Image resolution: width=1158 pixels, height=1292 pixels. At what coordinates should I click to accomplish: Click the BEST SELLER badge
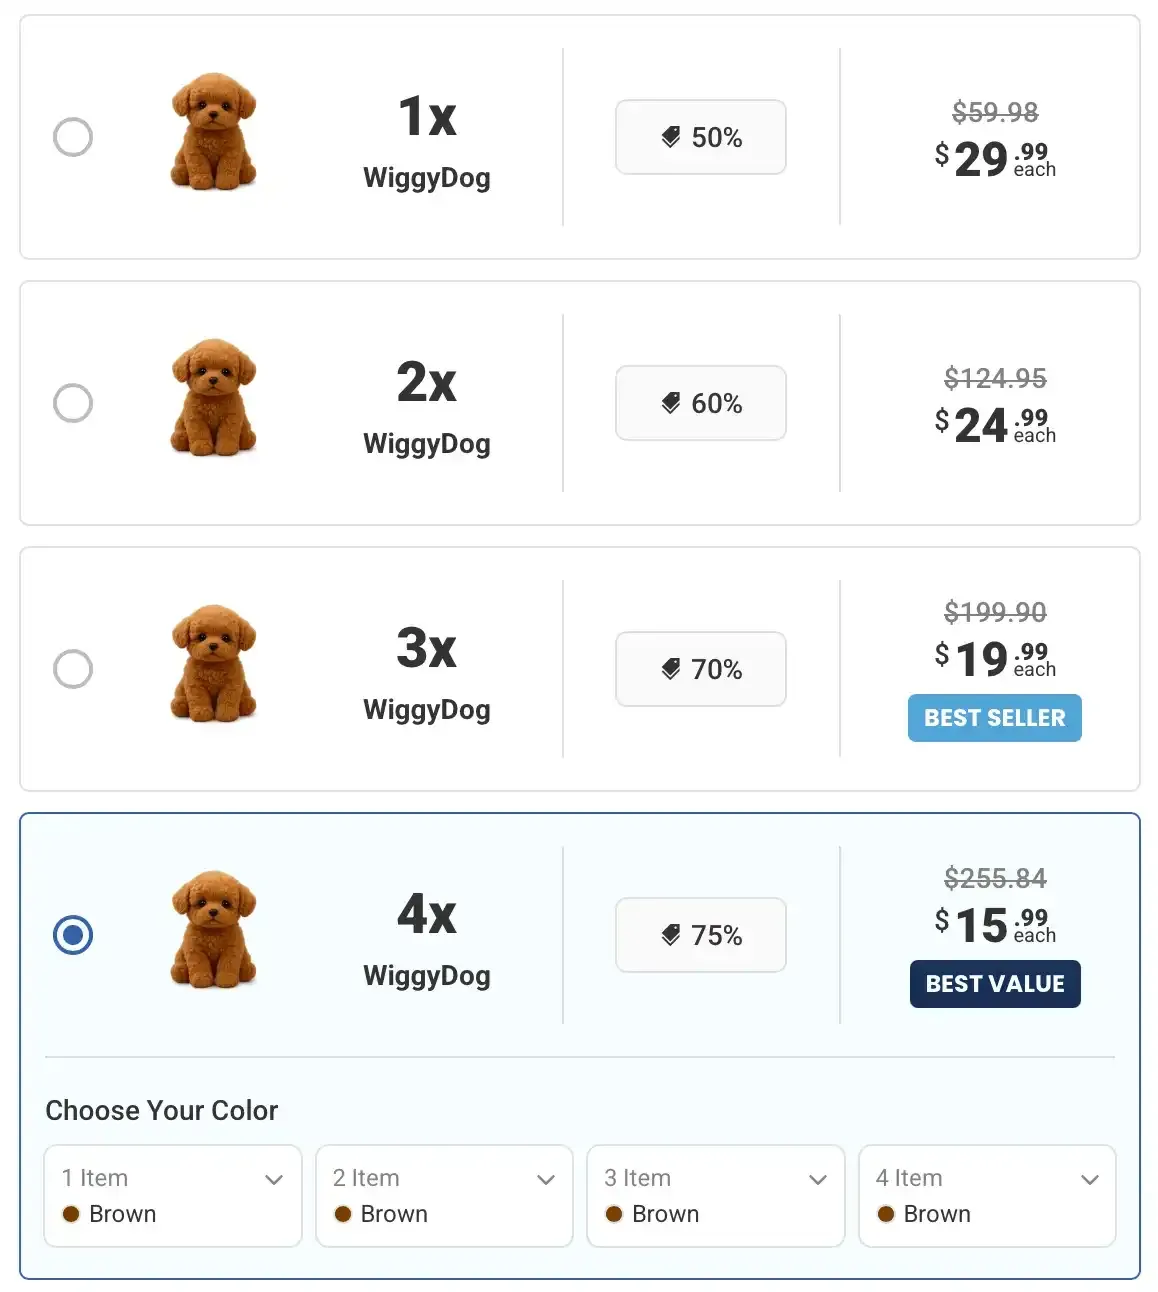pyautogui.click(x=994, y=717)
